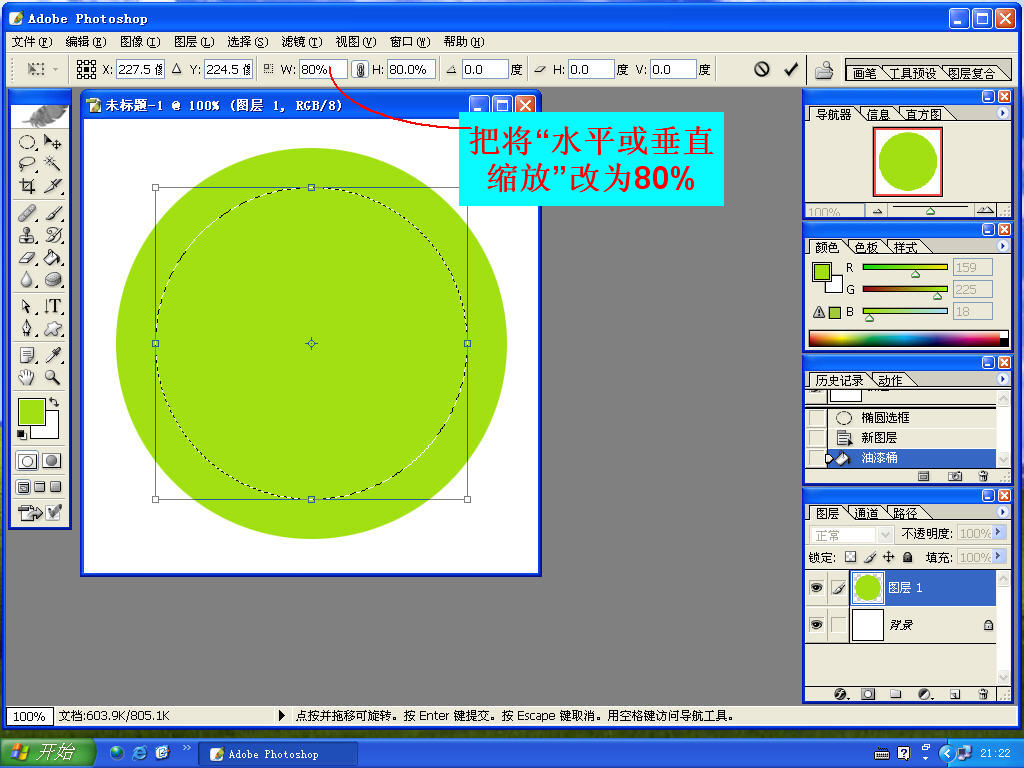Select the Hand tool
The height and width of the screenshot is (768, 1024).
point(27,377)
